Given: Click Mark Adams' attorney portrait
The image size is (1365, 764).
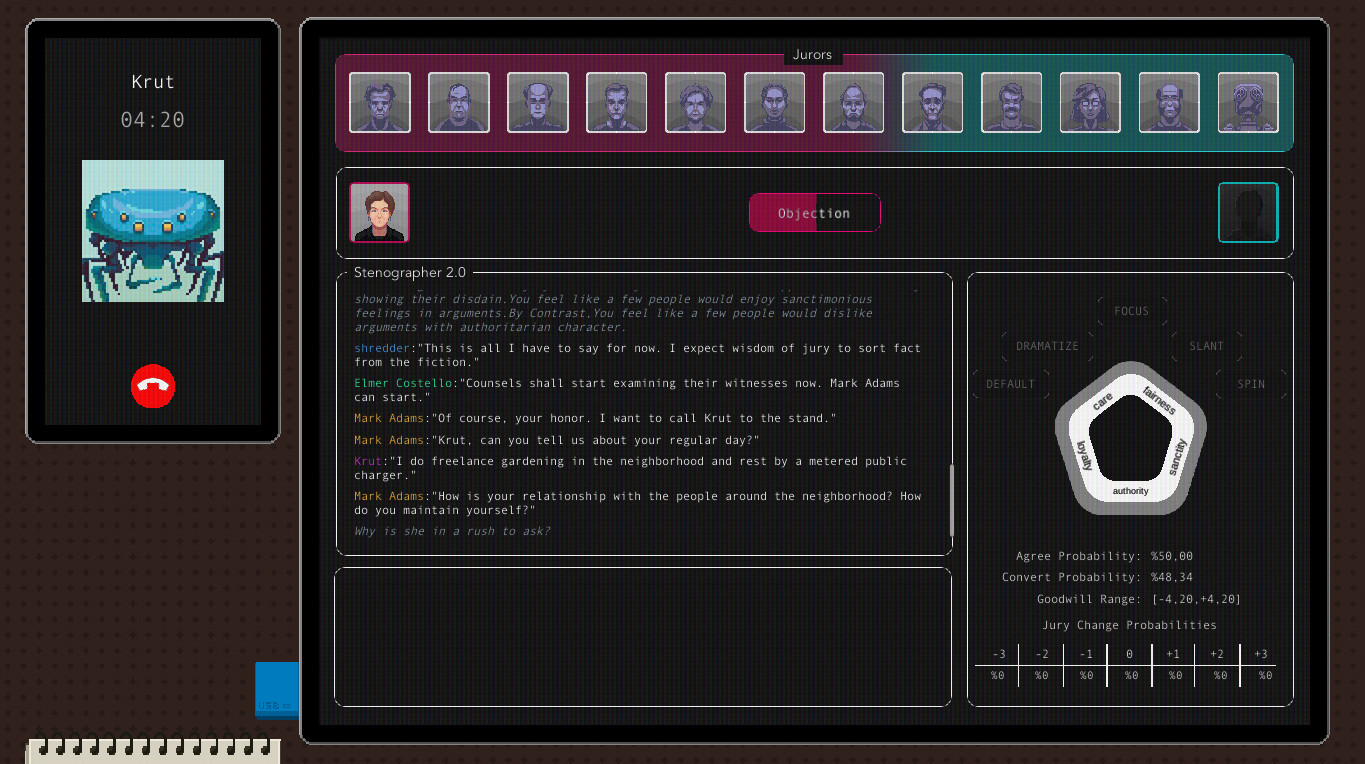Looking at the screenshot, I should tap(379, 212).
